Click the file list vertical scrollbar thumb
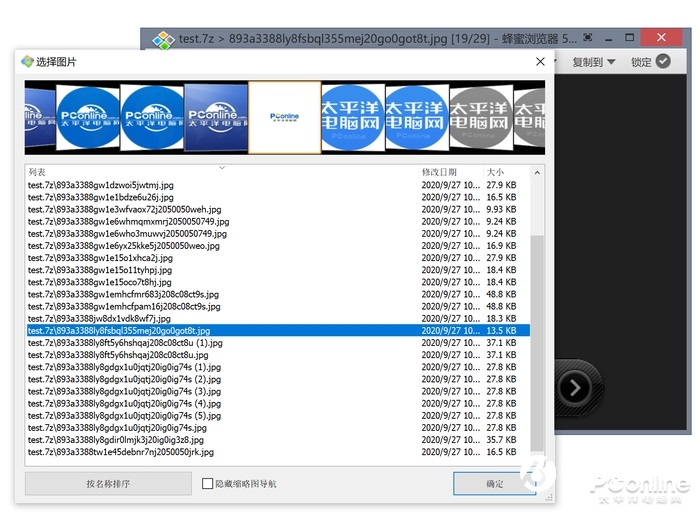The width and height of the screenshot is (700, 512). click(x=537, y=343)
